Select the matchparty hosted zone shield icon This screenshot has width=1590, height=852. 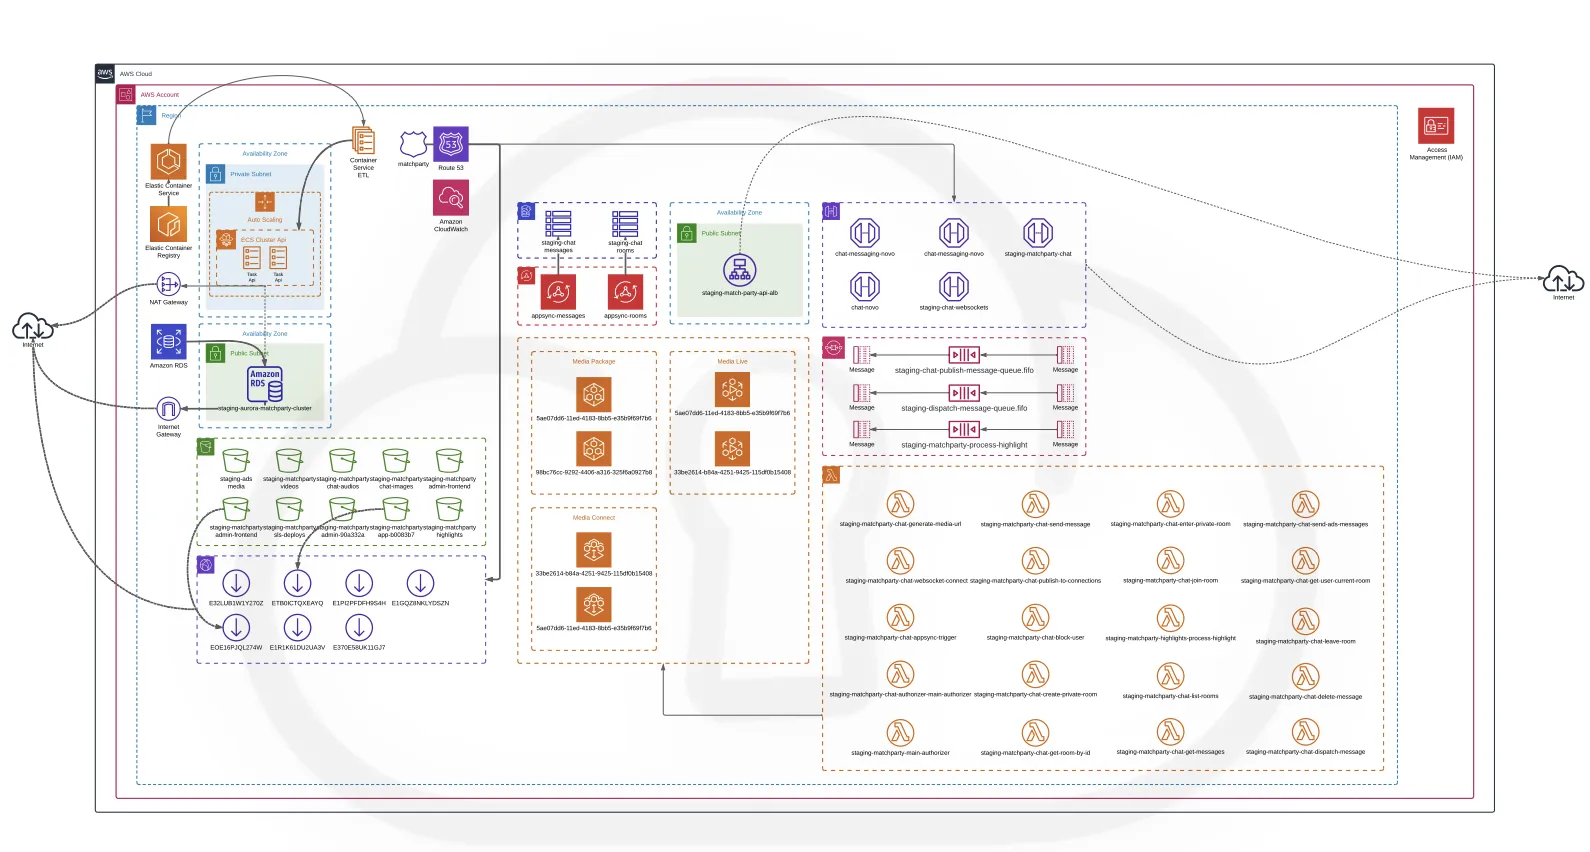[x=413, y=145]
